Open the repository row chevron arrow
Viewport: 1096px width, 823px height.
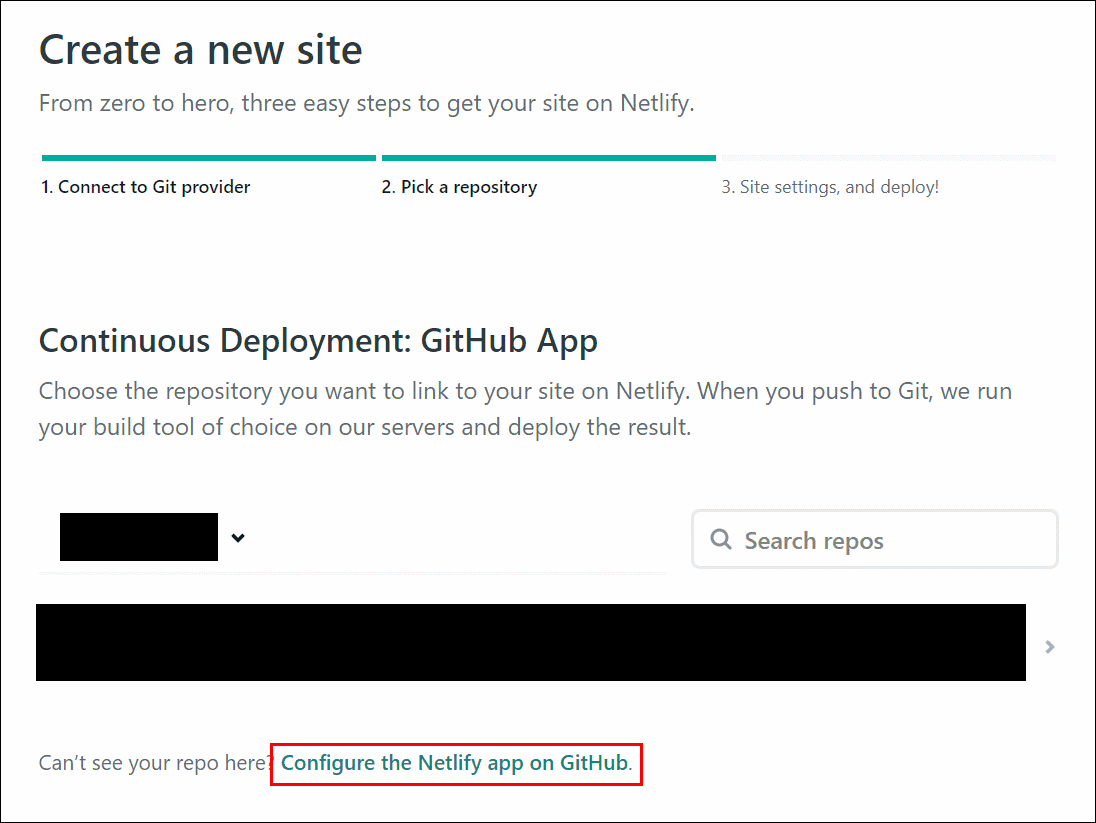point(1049,647)
